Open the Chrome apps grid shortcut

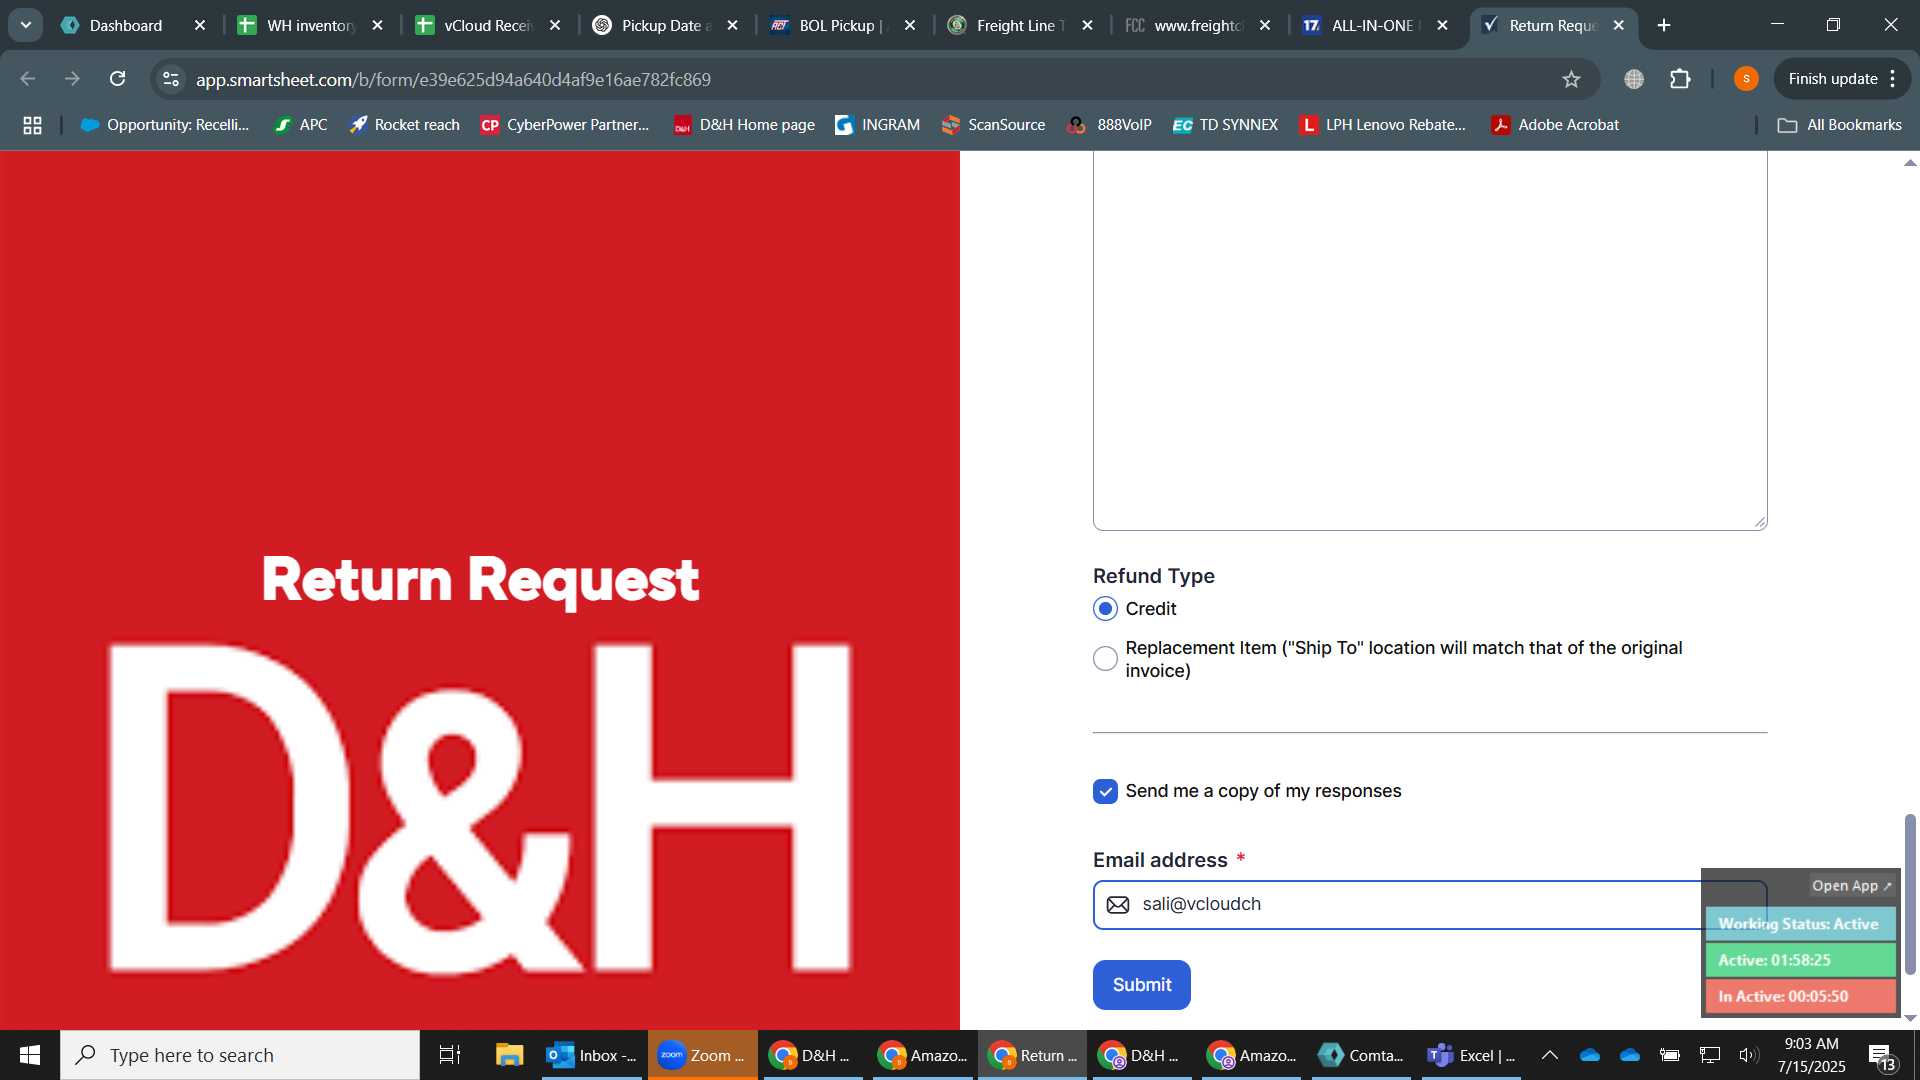[x=32, y=125]
